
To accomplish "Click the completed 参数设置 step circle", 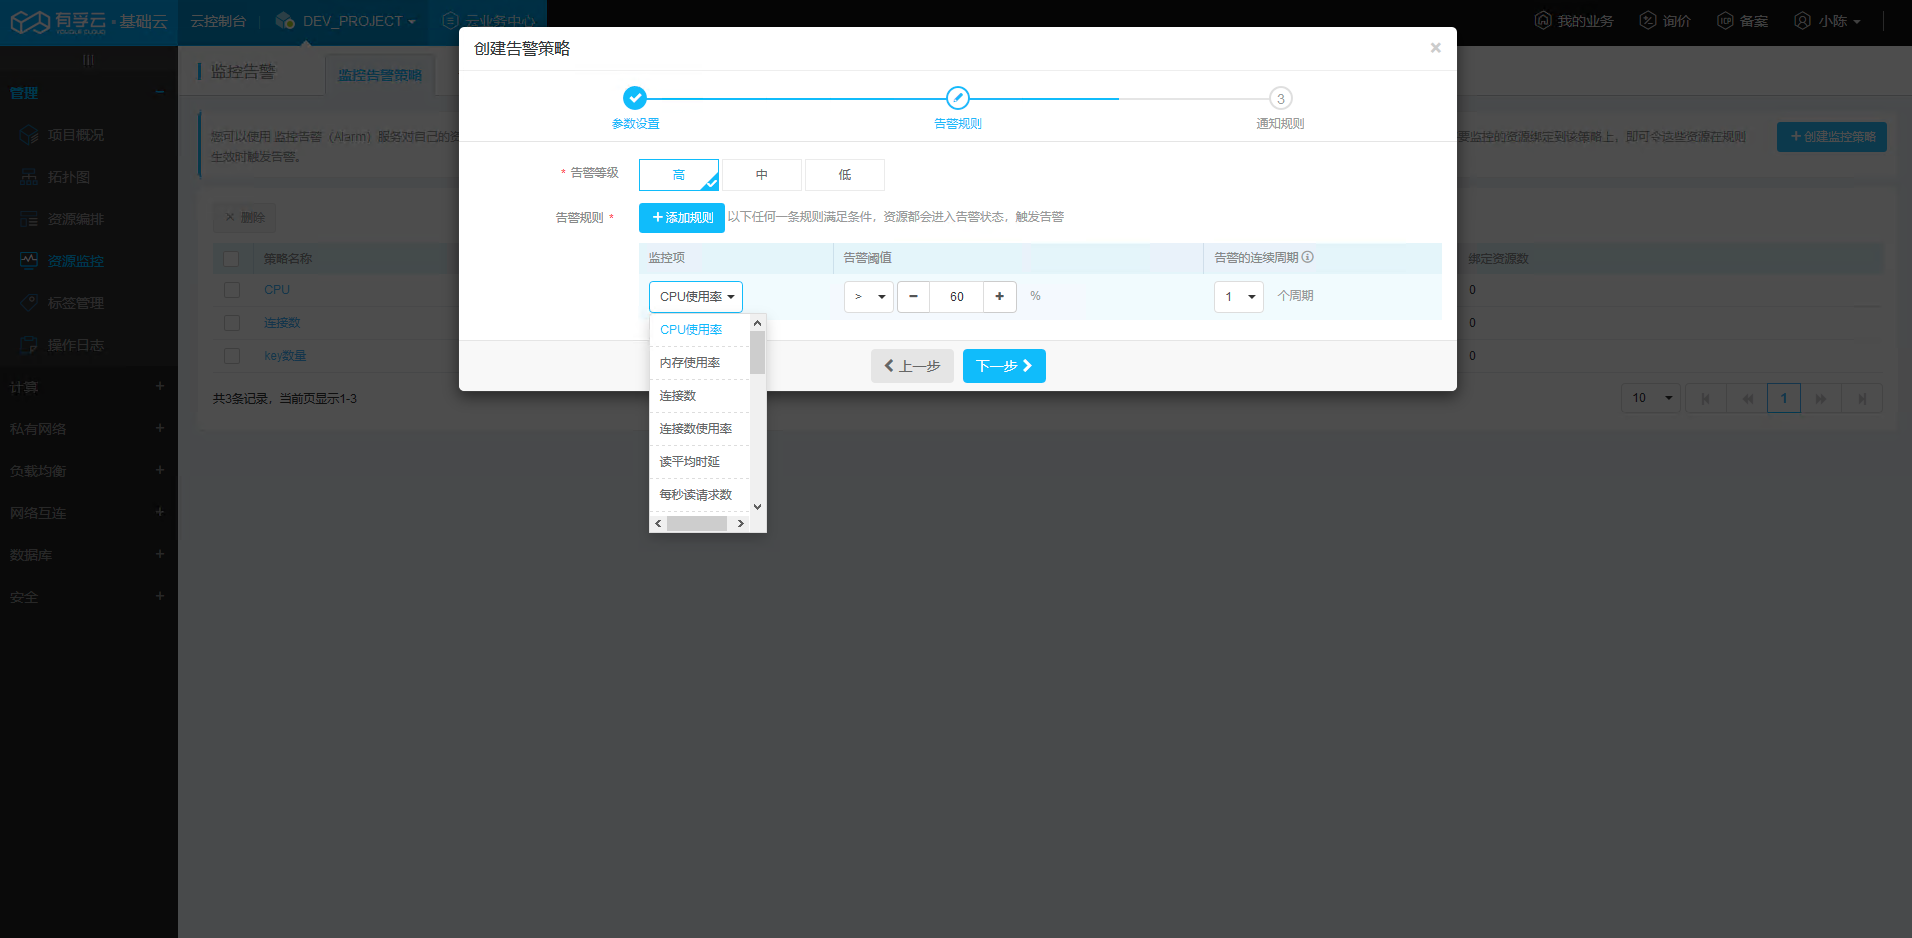I will tap(634, 98).
